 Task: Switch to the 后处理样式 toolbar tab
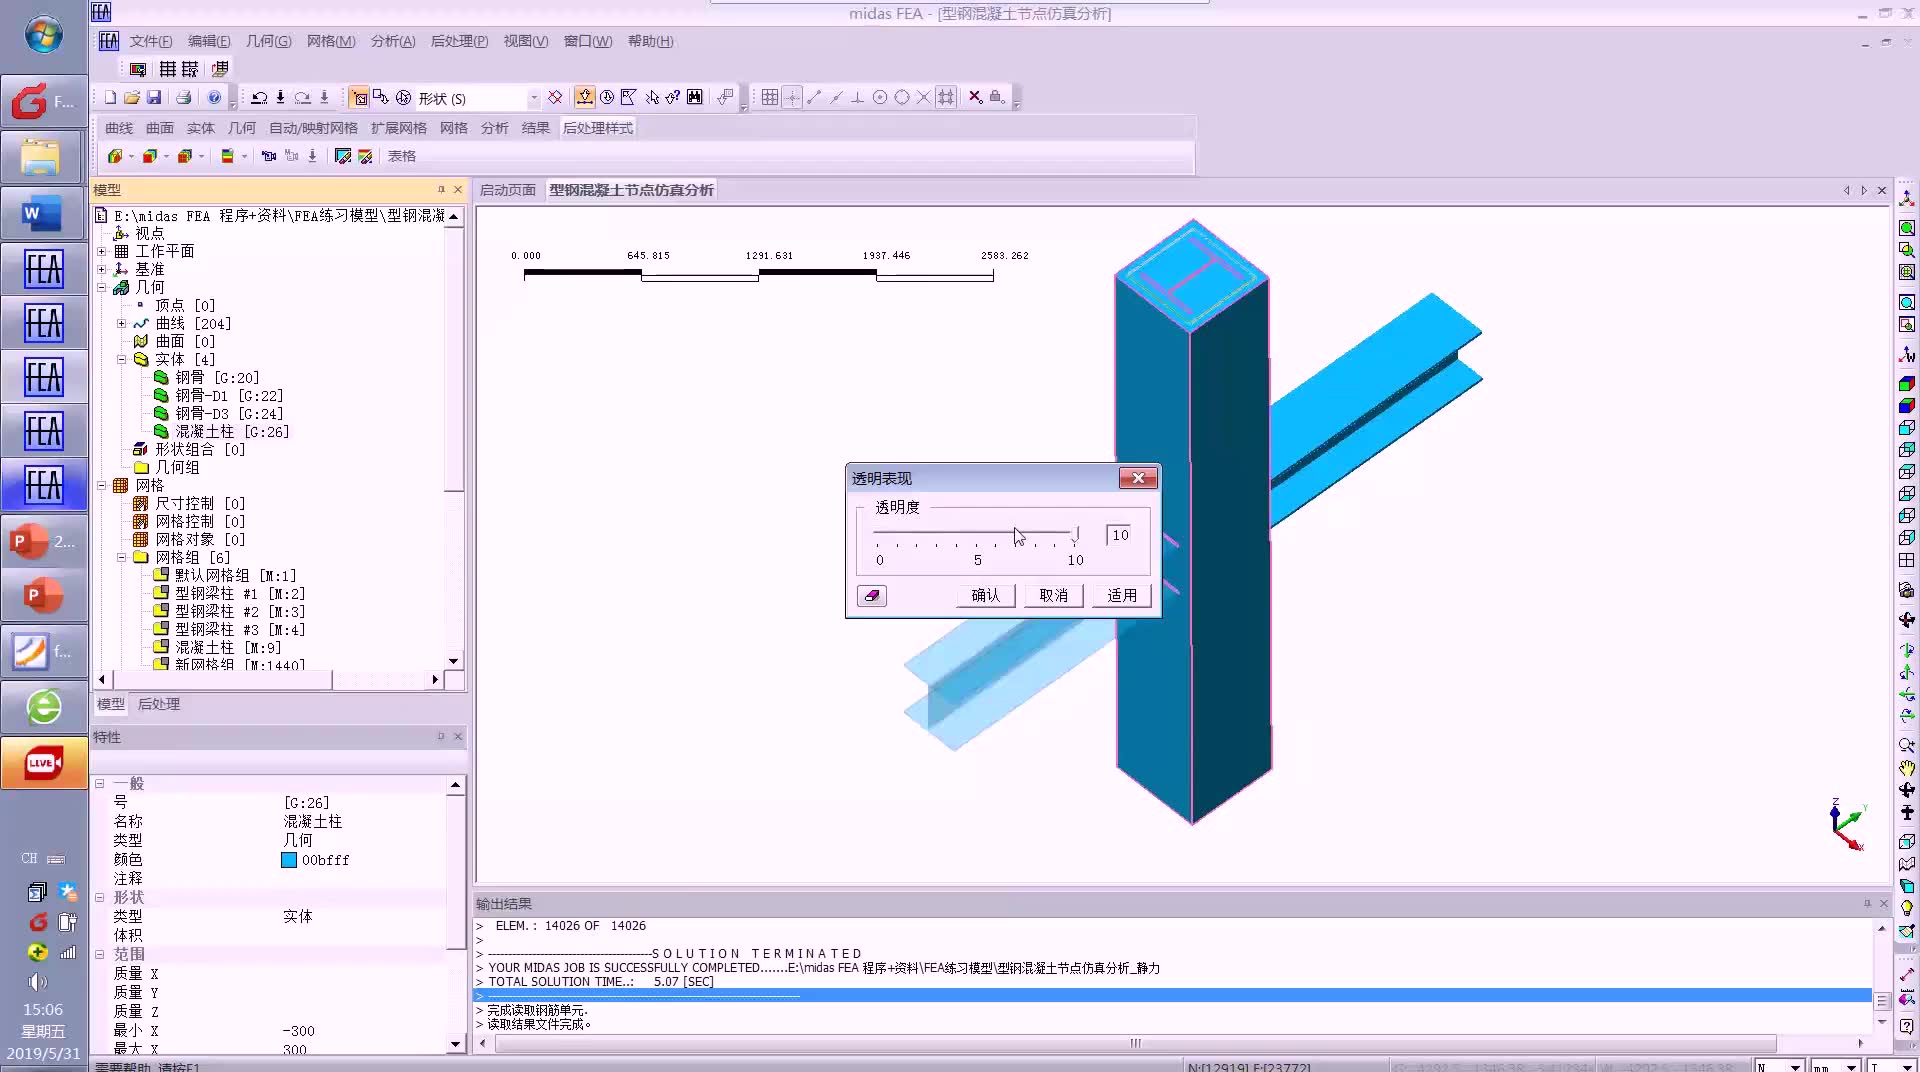tap(598, 128)
